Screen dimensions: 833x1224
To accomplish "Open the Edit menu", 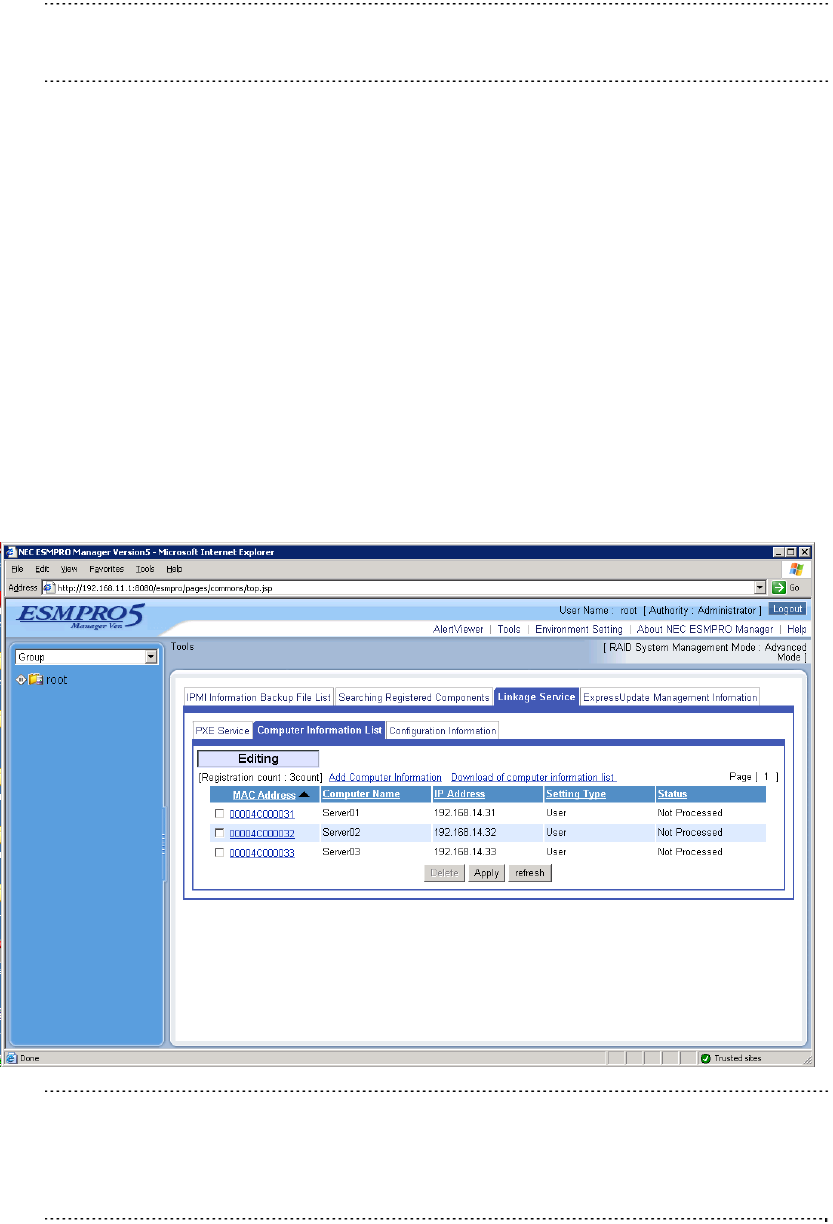I will [44, 568].
